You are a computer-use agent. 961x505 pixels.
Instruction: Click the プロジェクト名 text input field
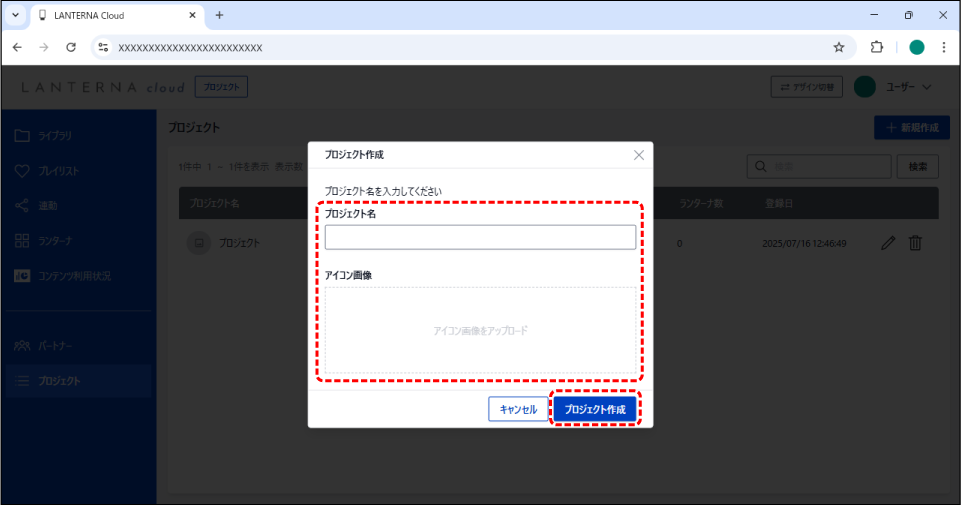coord(480,237)
